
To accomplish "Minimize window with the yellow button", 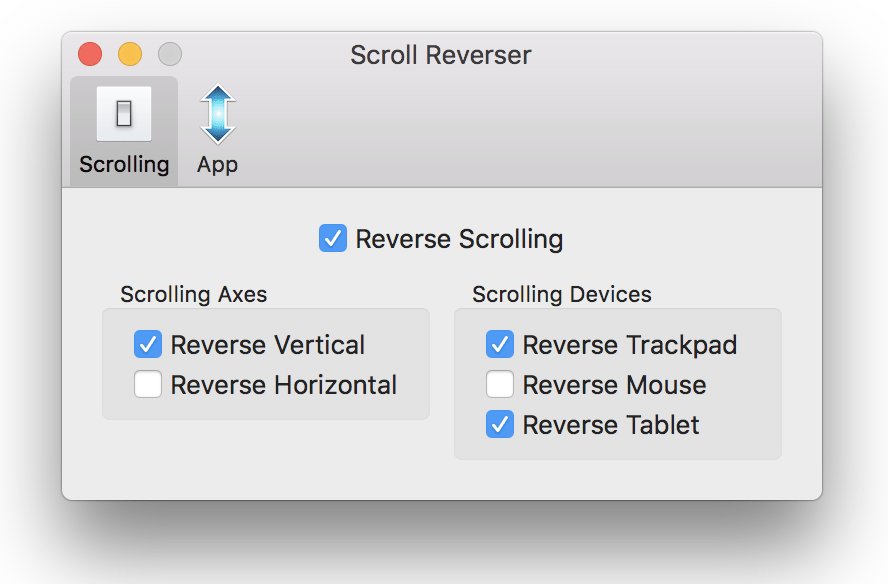I will pos(130,54).
